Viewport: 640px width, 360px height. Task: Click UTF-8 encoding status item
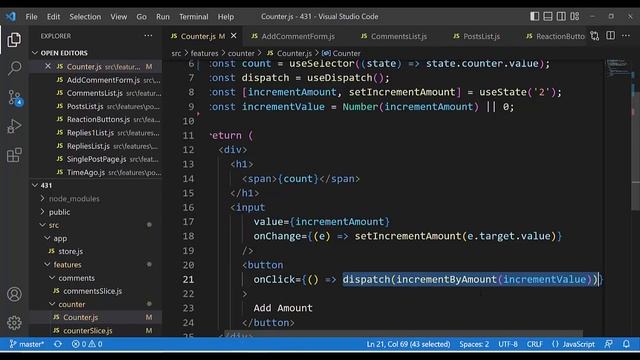pos(508,344)
